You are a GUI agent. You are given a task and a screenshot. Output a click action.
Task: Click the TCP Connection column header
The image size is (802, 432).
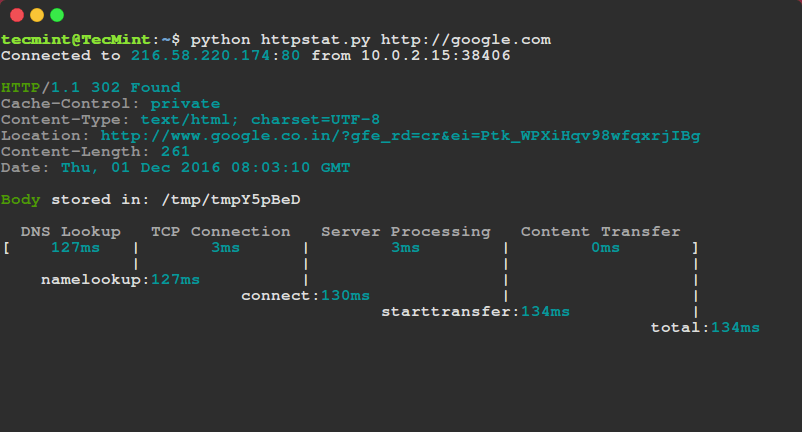(220, 232)
